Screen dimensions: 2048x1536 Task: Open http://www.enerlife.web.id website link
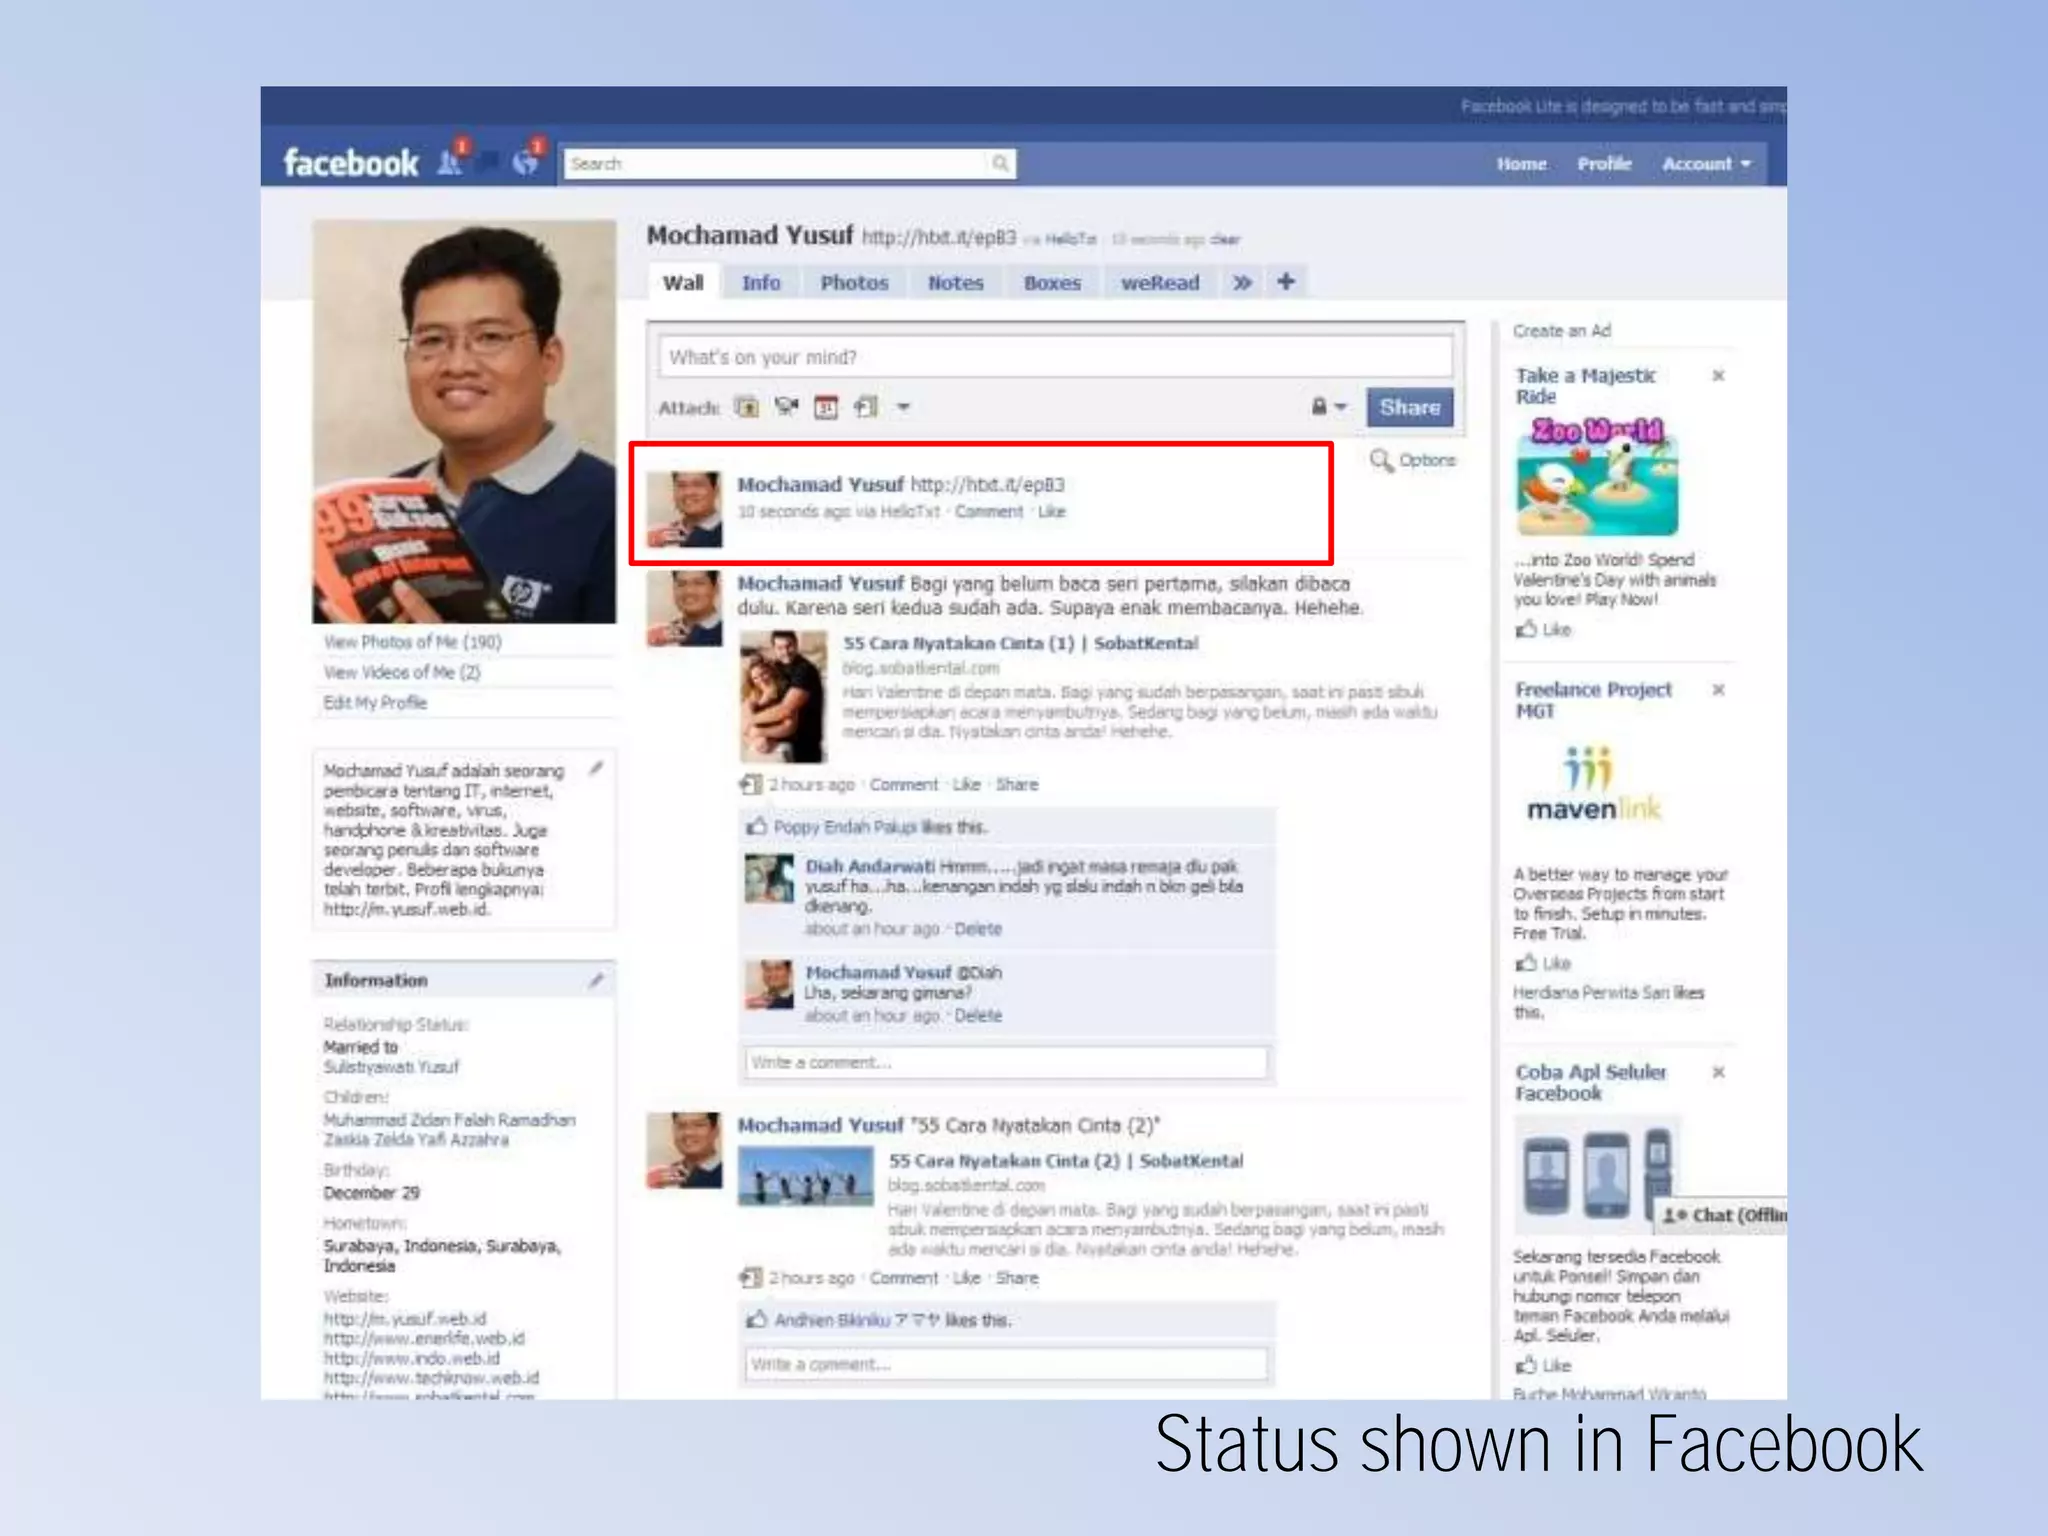click(424, 1339)
